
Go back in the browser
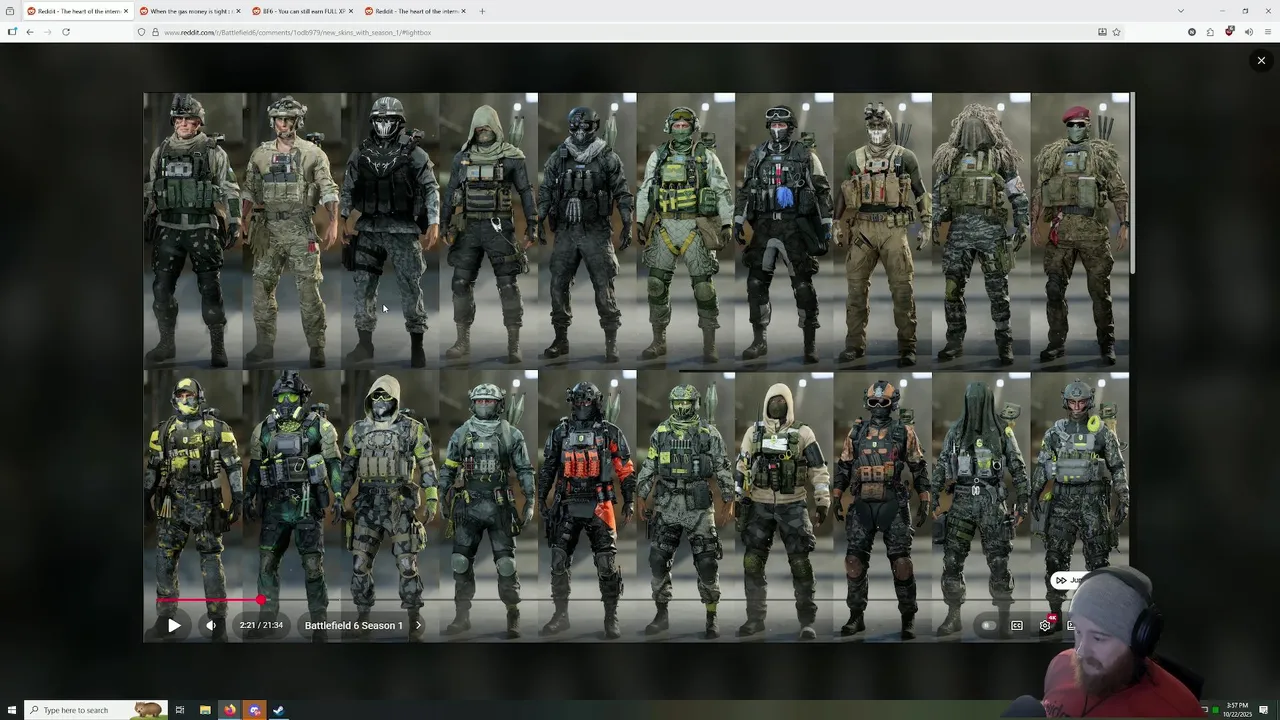(30, 32)
